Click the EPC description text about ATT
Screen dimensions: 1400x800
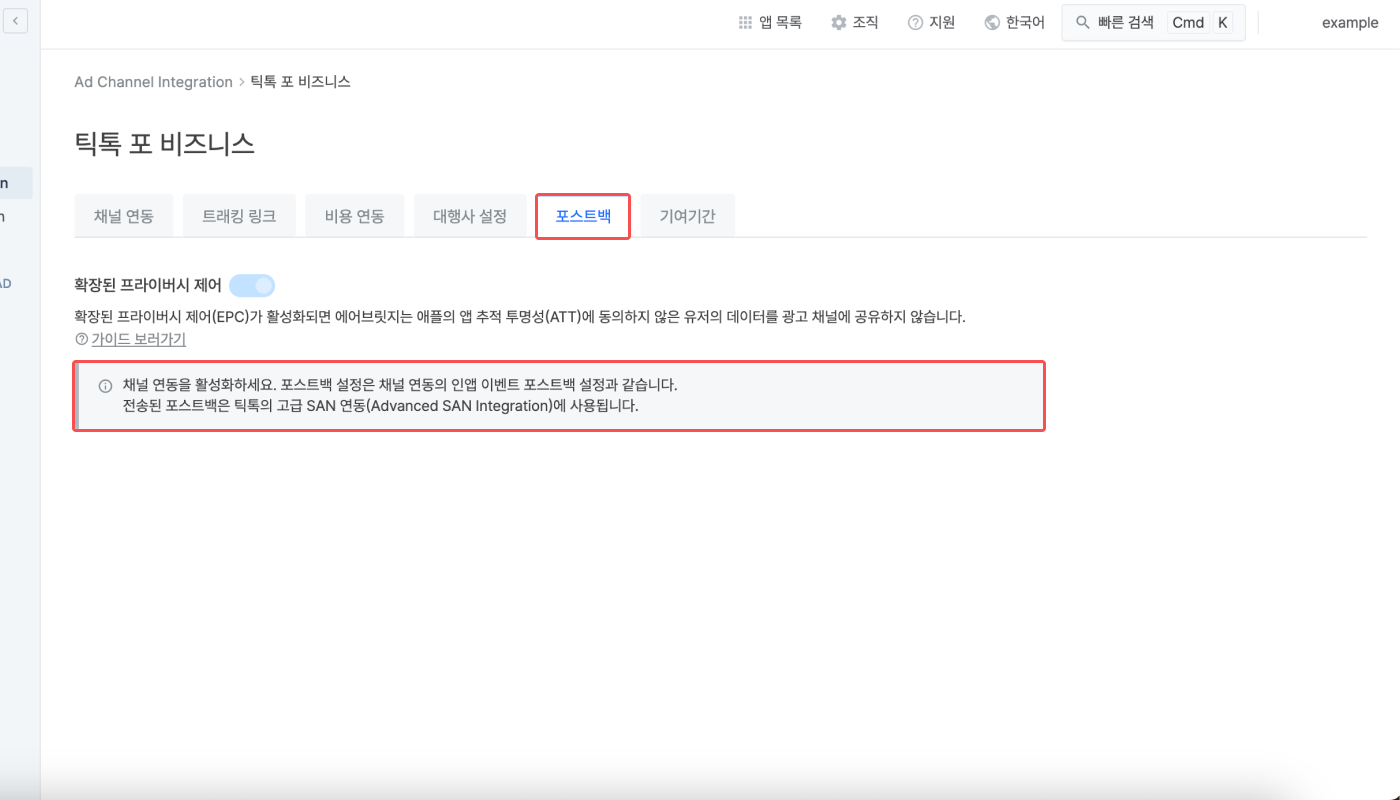click(x=520, y=317)
